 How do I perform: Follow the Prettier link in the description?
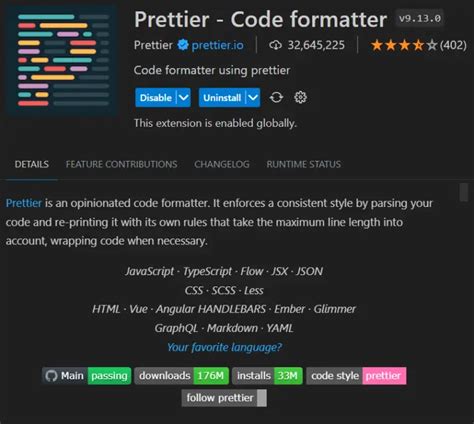24,203
